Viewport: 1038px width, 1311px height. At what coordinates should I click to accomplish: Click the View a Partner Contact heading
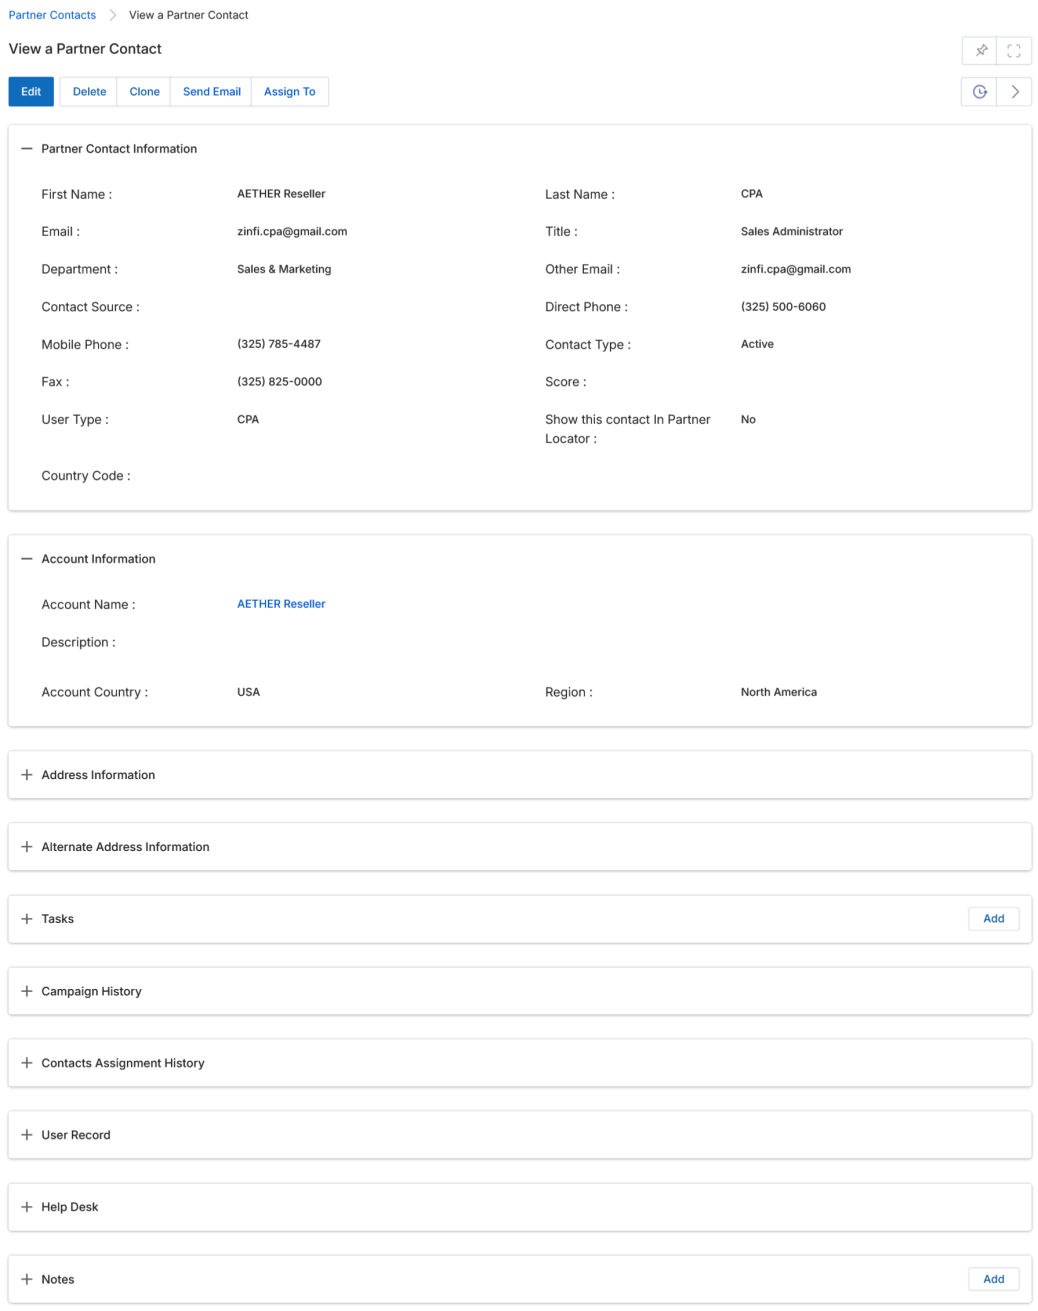(x=85, y=49)
